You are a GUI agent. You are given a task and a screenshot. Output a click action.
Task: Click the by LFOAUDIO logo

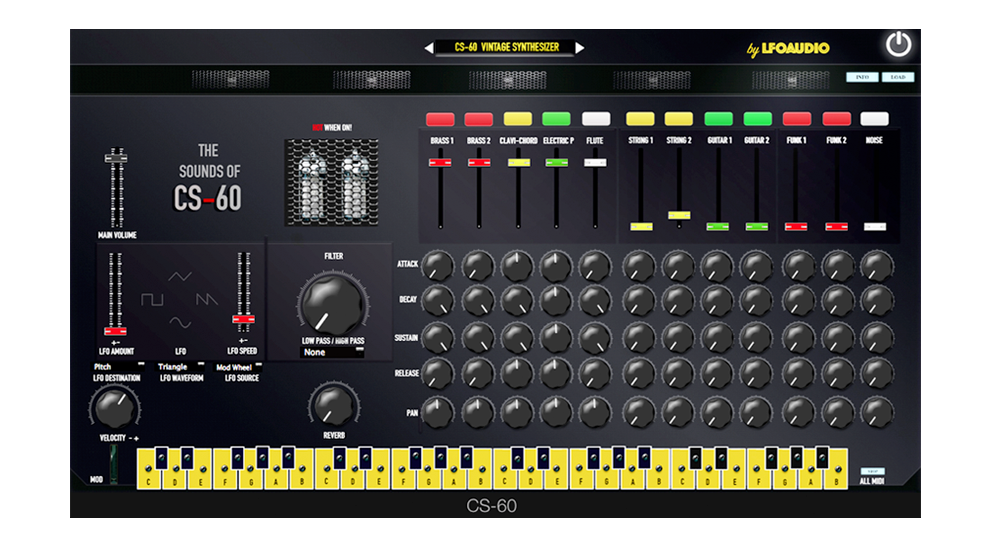tap(788, 49)
